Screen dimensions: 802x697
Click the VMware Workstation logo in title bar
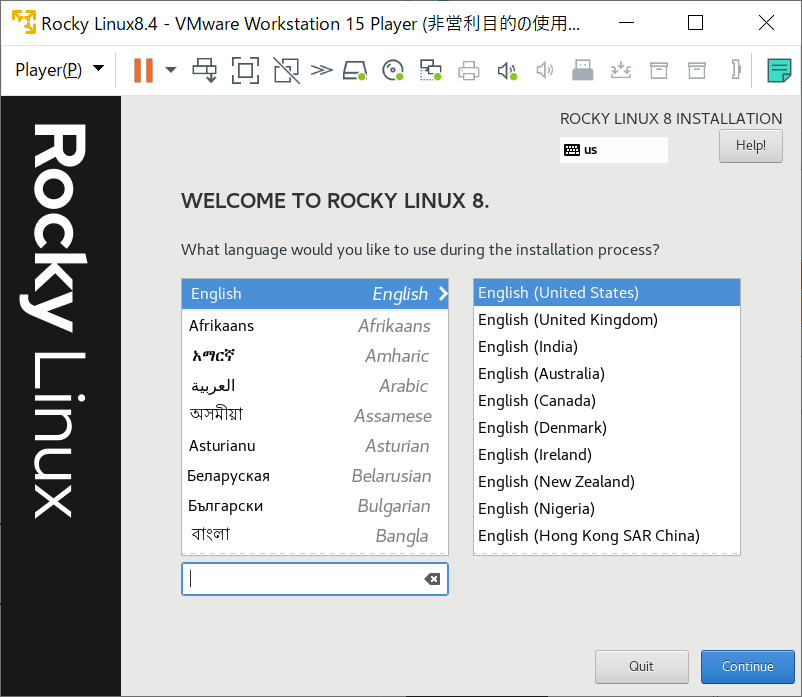[x=24, y=23]
